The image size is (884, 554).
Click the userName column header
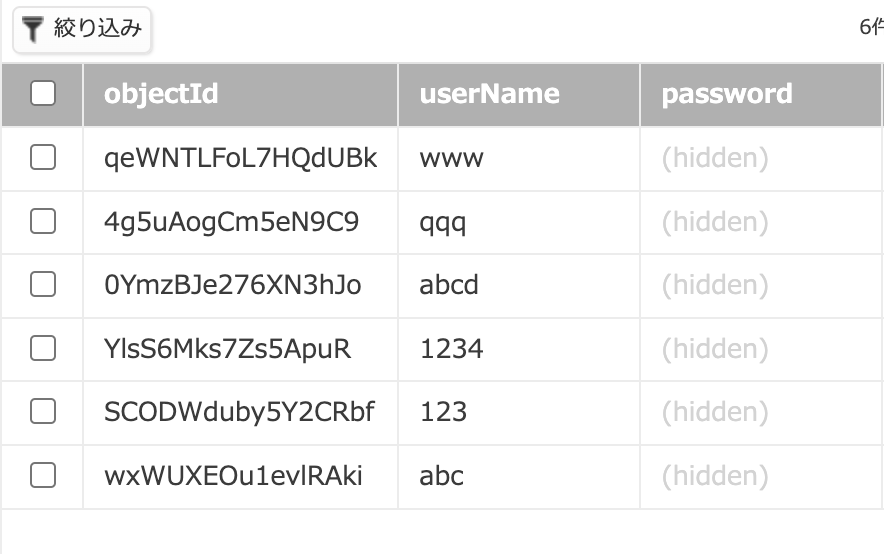[x=489, y=94]
